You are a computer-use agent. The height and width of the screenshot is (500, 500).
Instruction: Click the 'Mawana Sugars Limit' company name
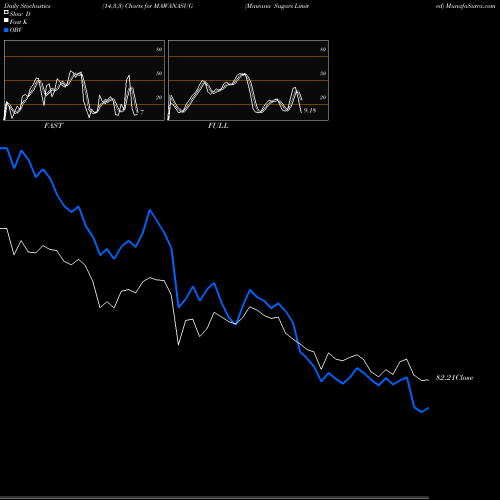pos(277,6)
